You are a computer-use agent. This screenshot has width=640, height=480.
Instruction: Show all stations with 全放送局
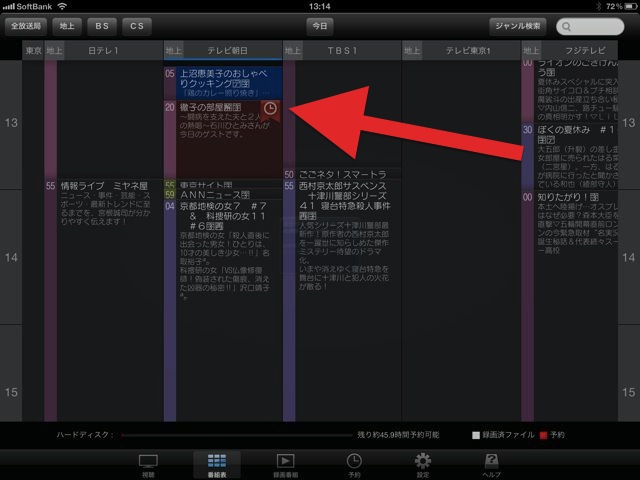[26, 26]
